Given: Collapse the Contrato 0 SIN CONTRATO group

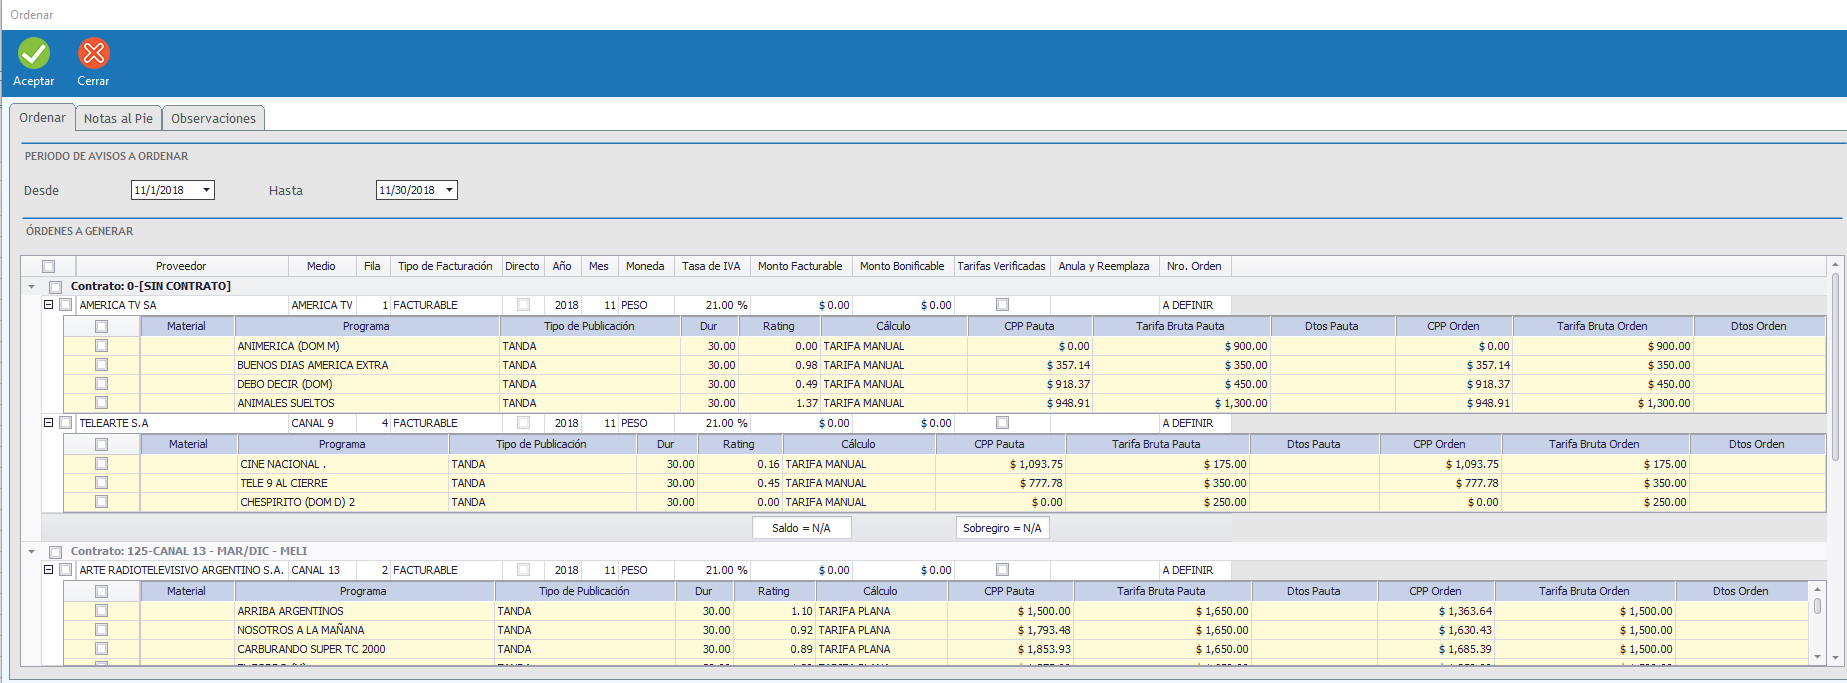Looking at the screenshot, I should 32,287.
